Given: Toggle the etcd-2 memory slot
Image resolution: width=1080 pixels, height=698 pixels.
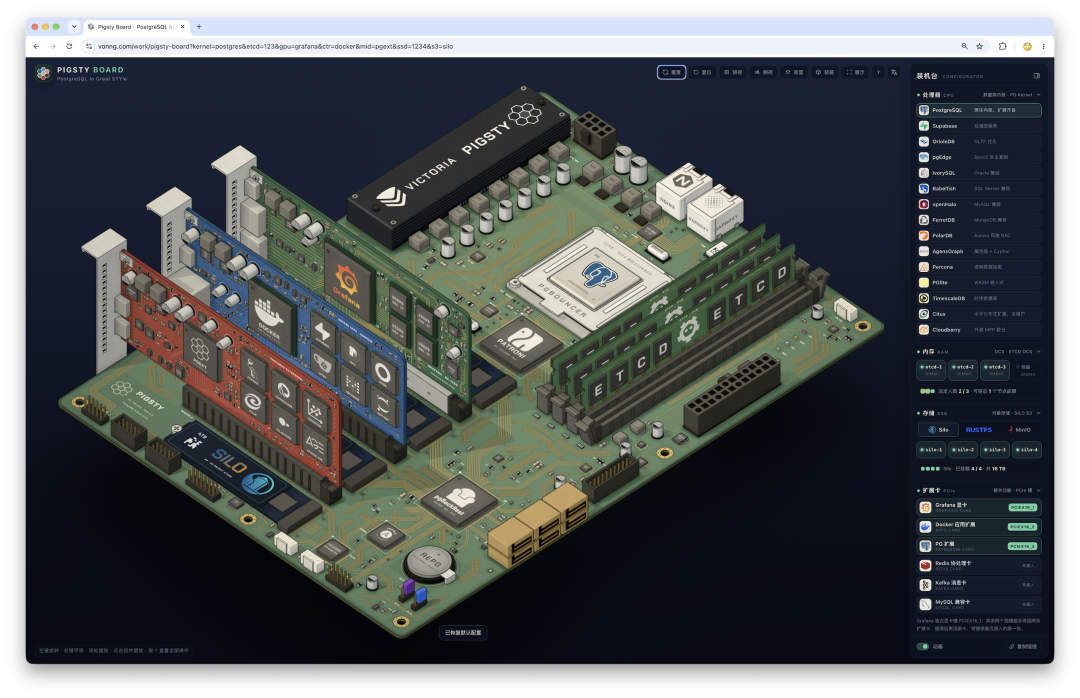Looking at the screenshot, I should click(963, 369).
